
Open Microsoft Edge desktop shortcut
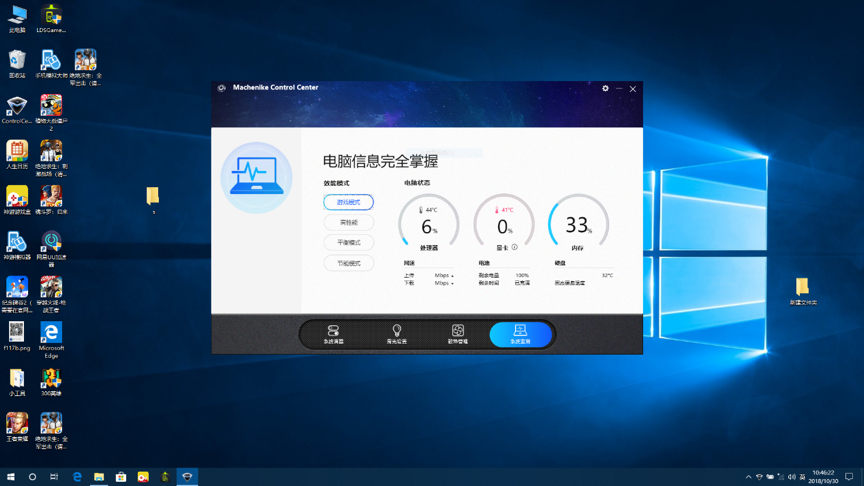click(51, 340)
